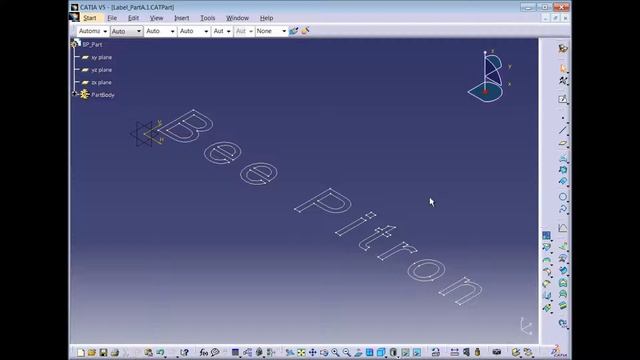Open the Help menu

pyautogui.click(x=266, y=18)
